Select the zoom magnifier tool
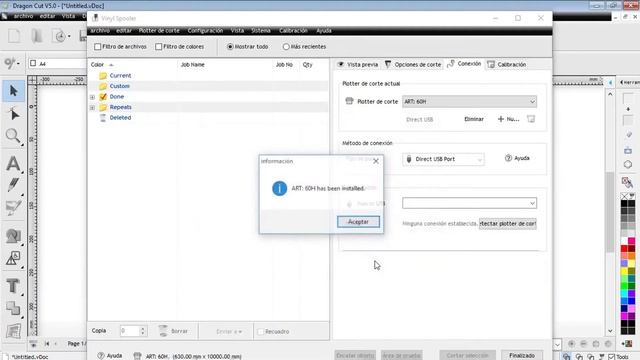Viewport: 640px width, 360px height. pos(13,136)
